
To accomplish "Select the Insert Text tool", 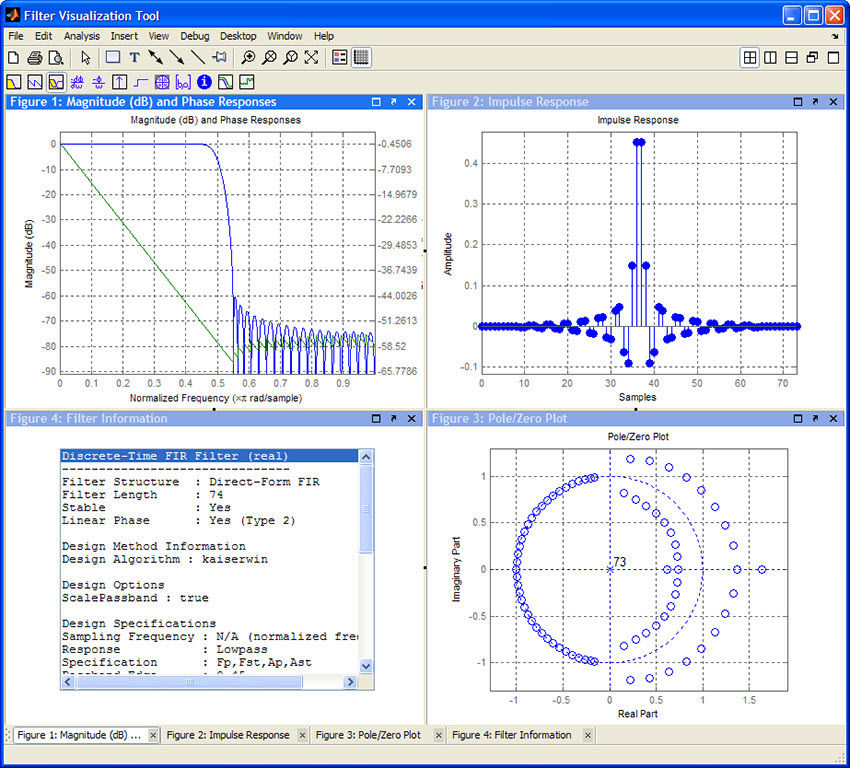I will [134, 57].
